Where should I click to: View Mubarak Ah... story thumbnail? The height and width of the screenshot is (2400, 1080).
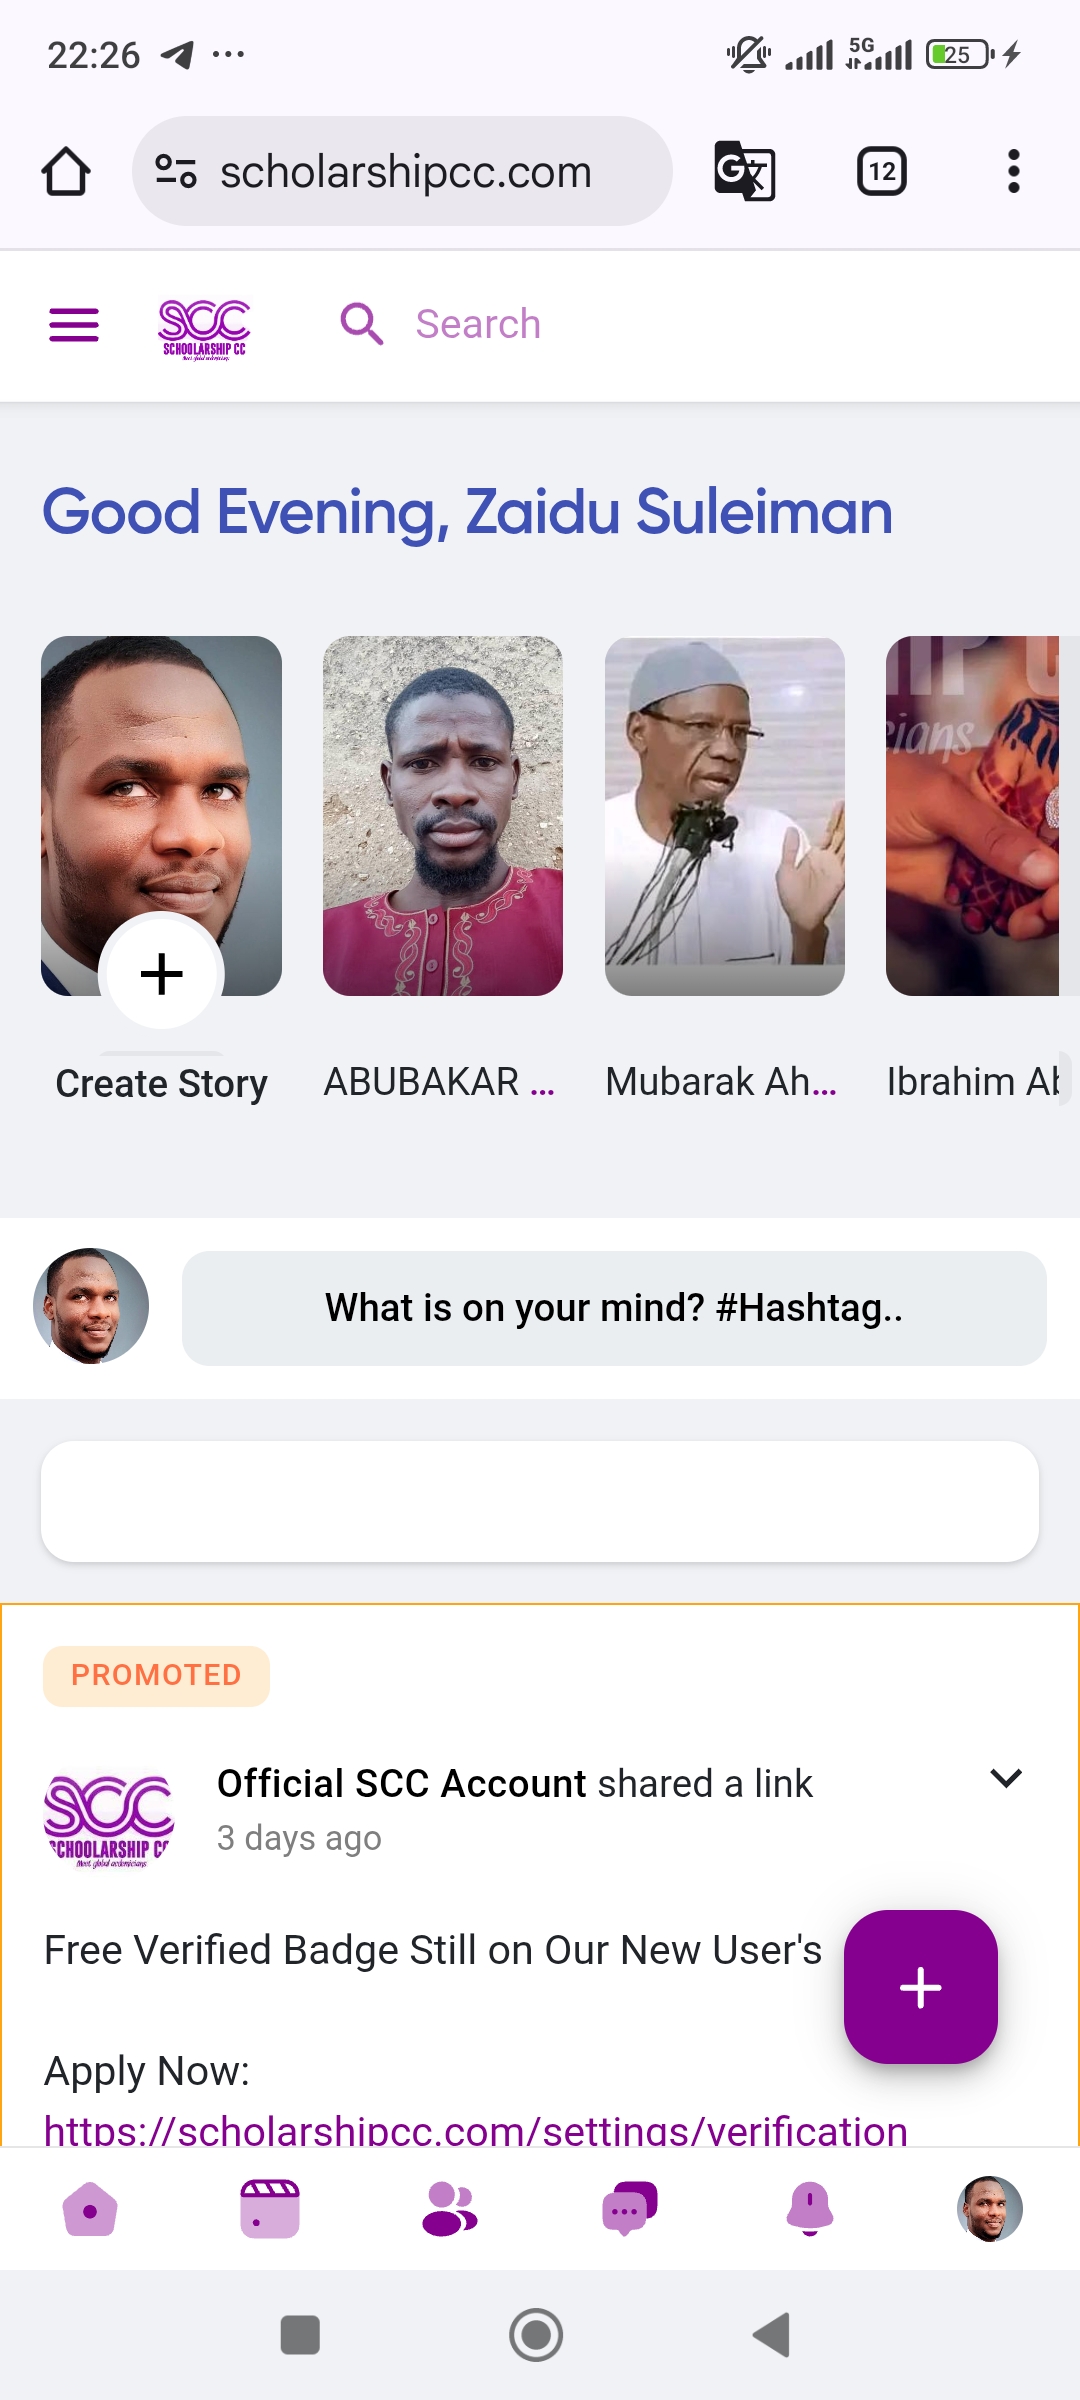point(724,816)
